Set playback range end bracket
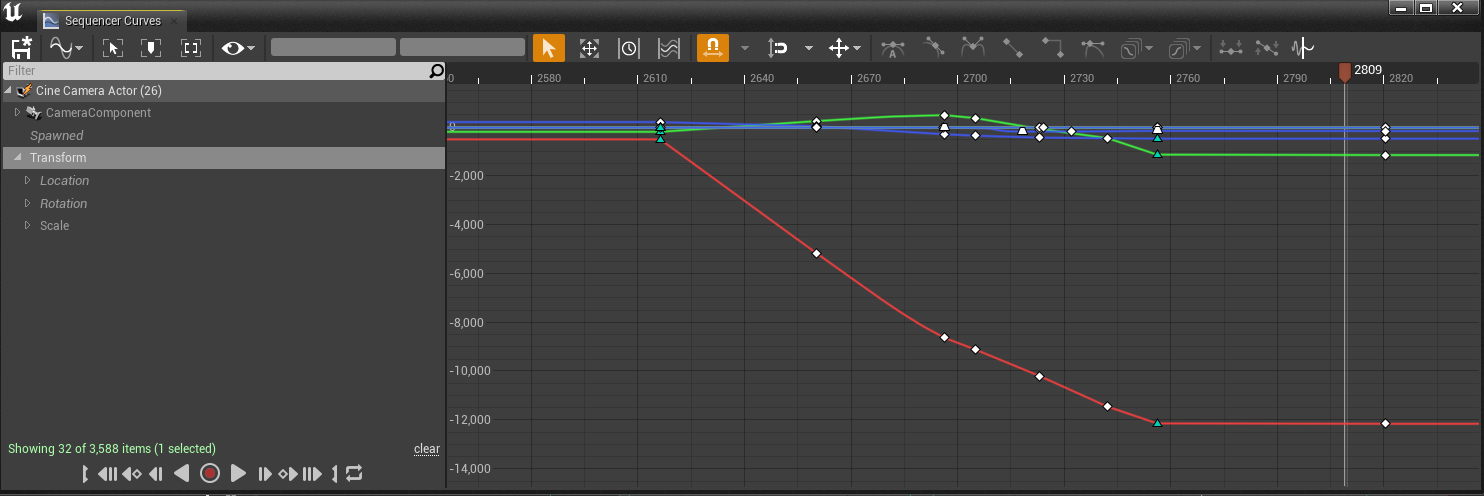Screen dimensions: 1484x496 tap(335, 473)
